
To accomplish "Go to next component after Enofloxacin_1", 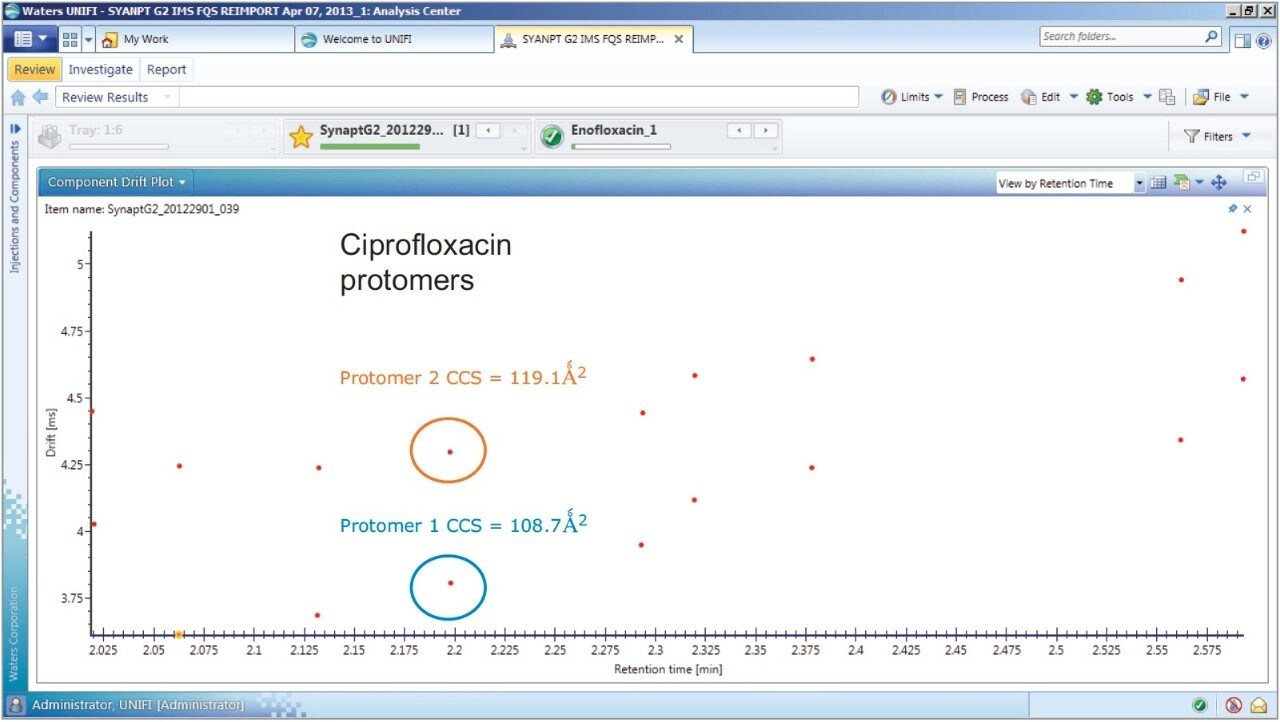I will pyautogui.click(x=767, y=131).
